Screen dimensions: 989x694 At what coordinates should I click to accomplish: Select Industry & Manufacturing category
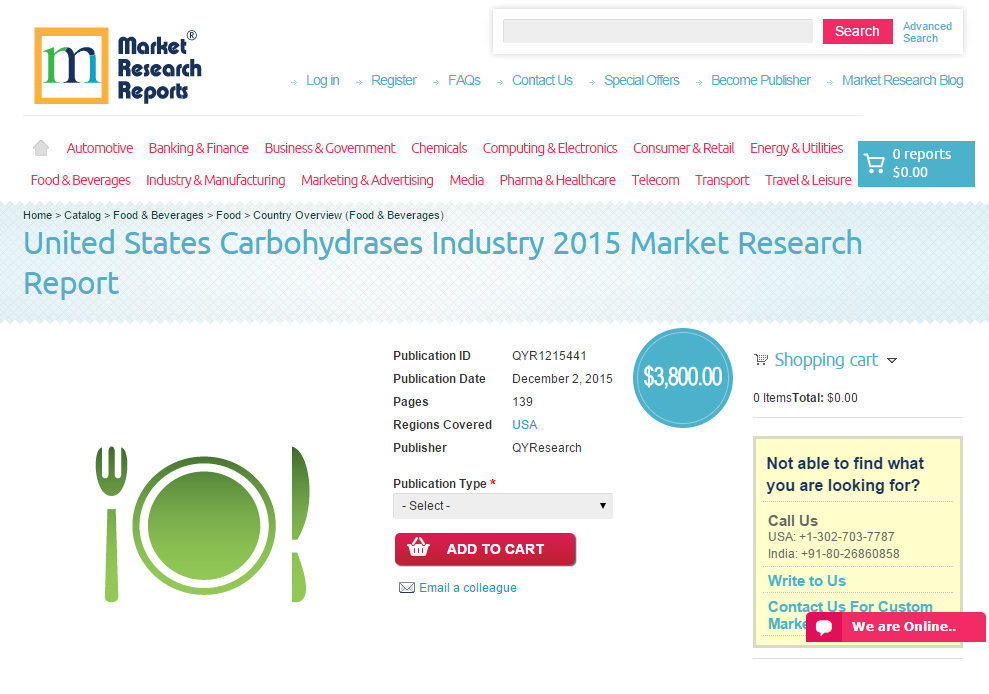(216, 180)
